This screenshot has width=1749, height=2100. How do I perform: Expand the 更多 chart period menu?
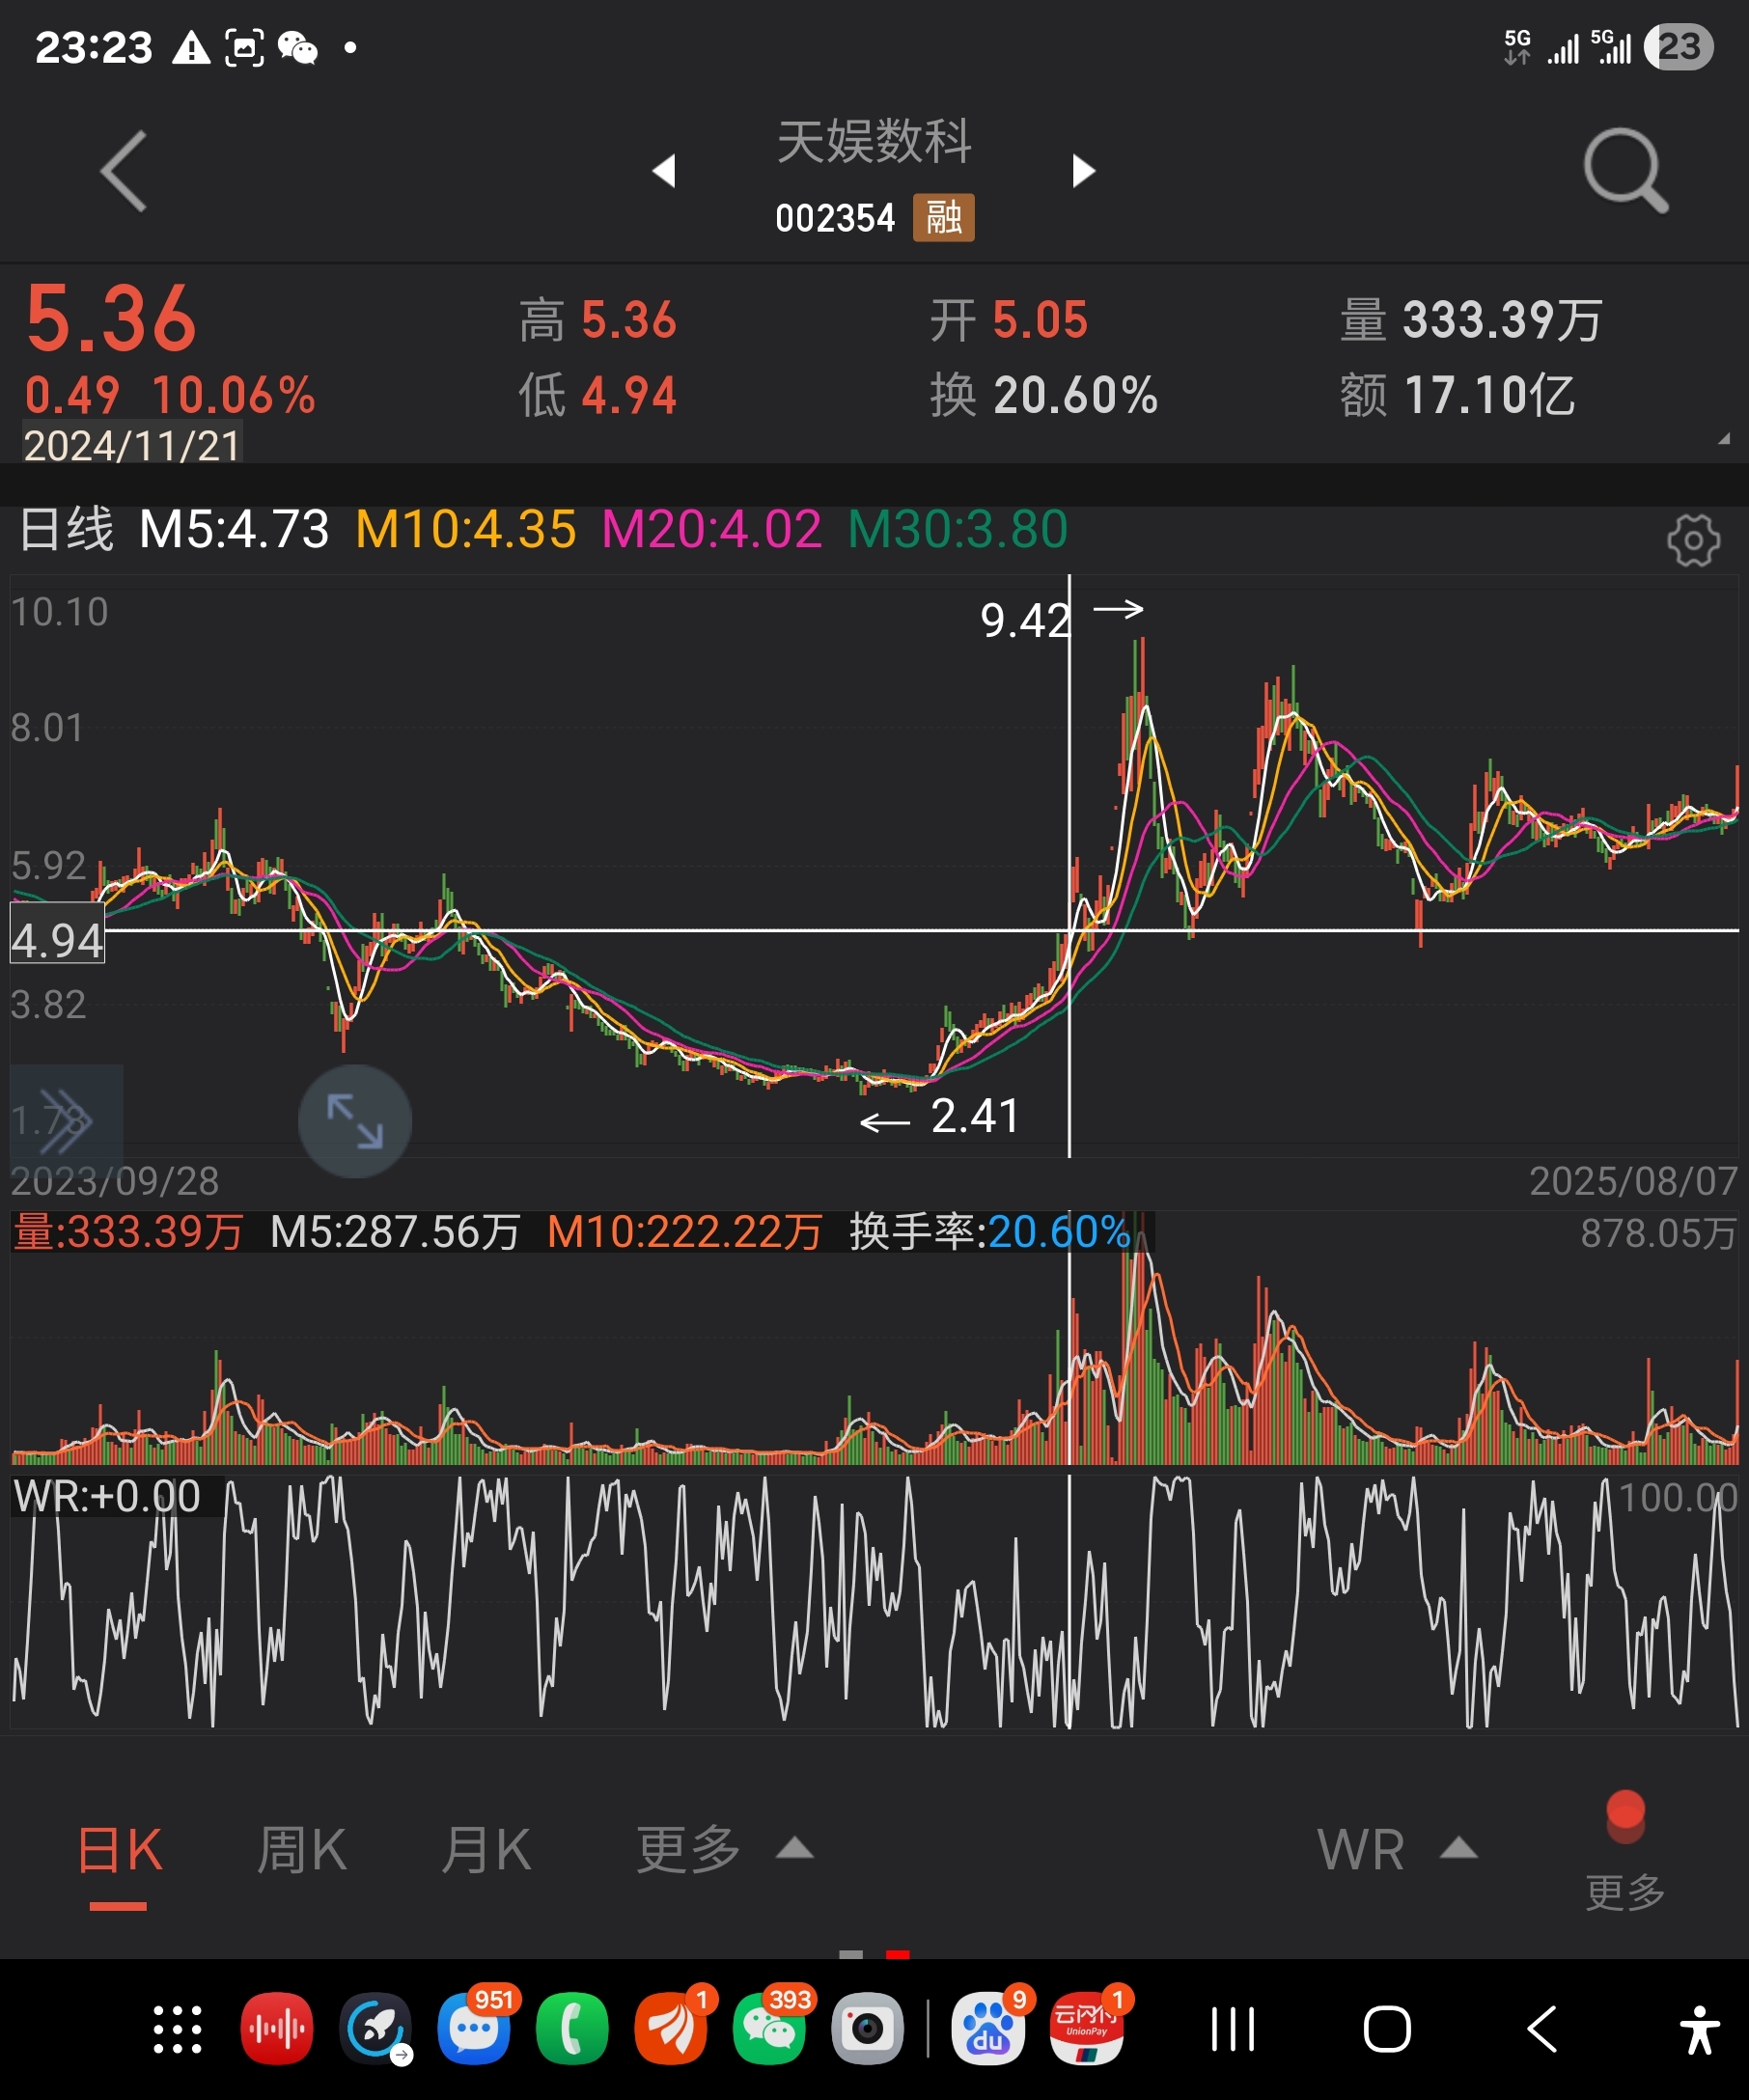pos(725,1849)
